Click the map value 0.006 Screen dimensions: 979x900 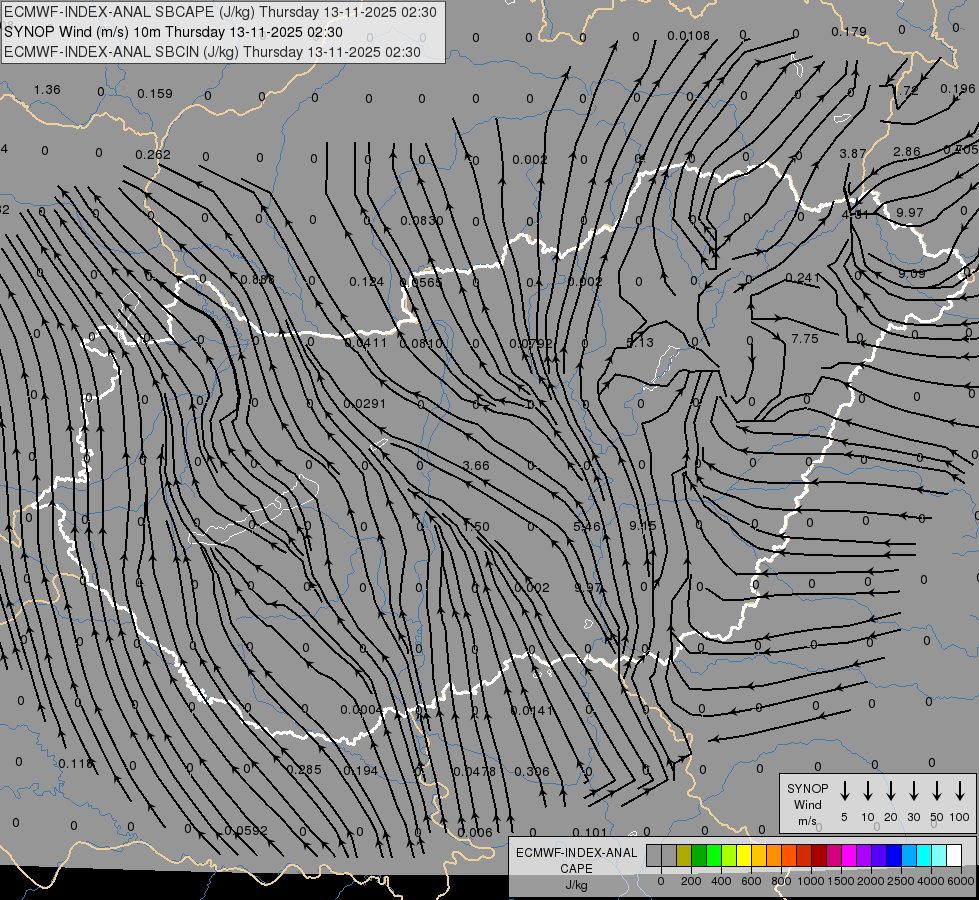click(x=475, y=833)
